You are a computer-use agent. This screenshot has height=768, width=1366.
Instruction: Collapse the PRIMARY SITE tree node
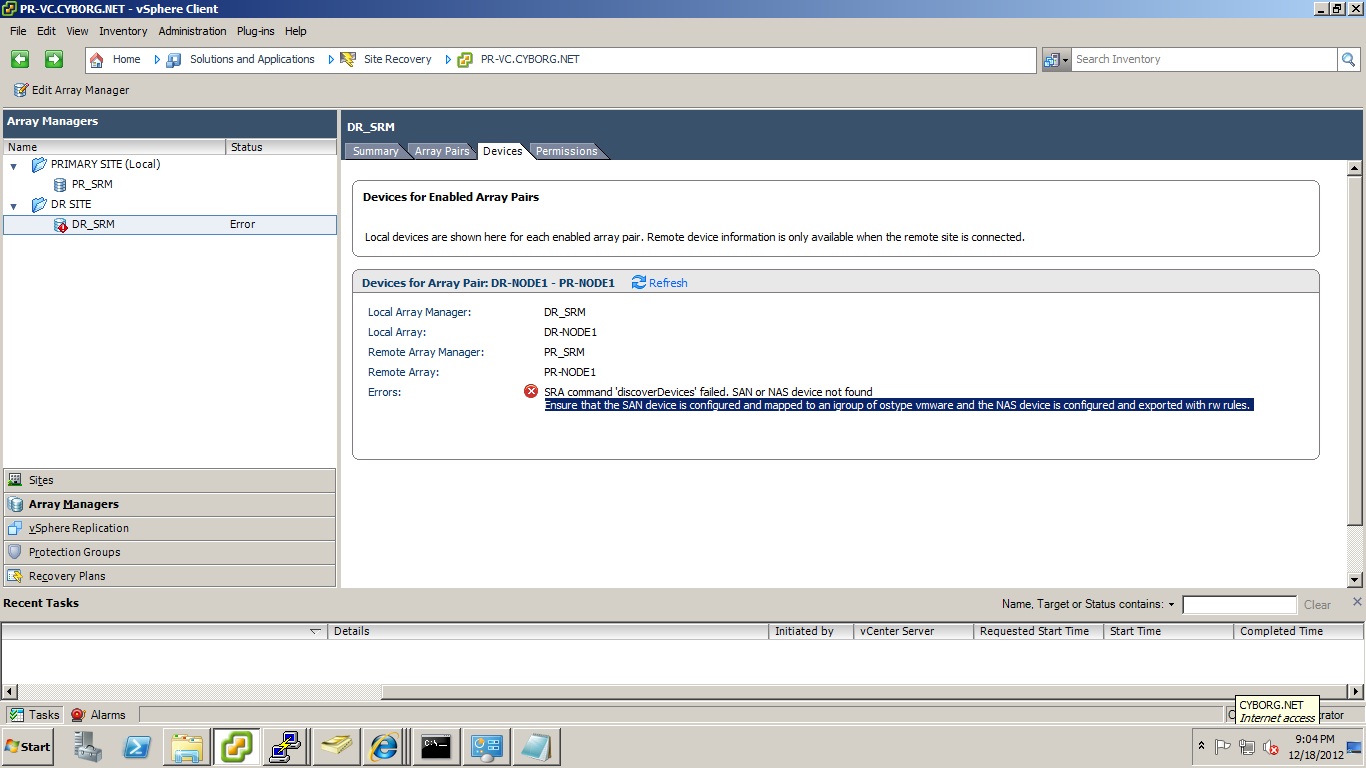14,165
